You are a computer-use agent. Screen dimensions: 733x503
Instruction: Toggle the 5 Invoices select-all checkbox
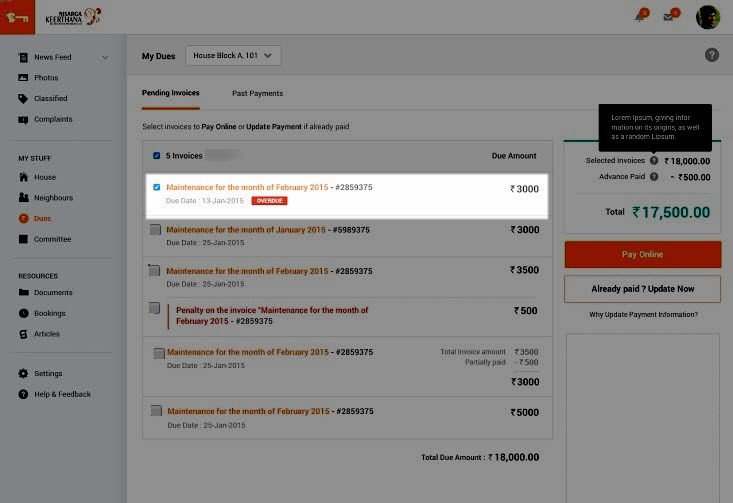156,156
